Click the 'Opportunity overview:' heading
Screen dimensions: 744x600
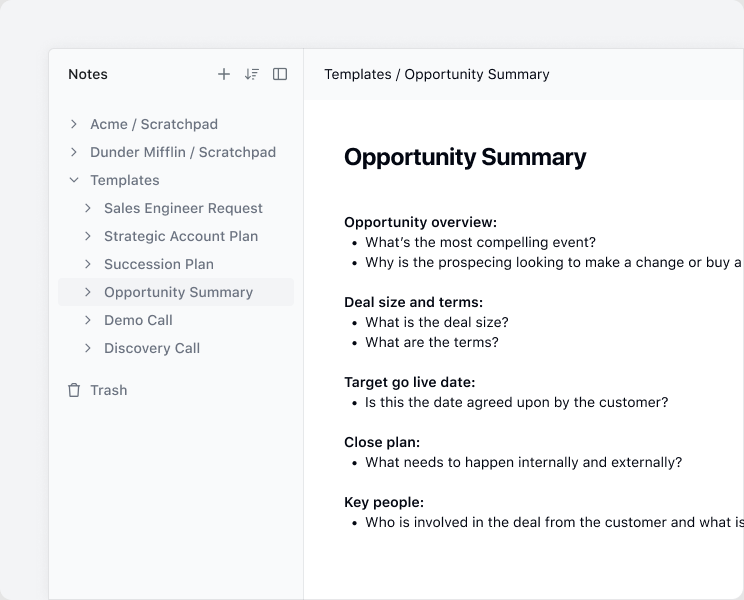click(x=420, y=222)
